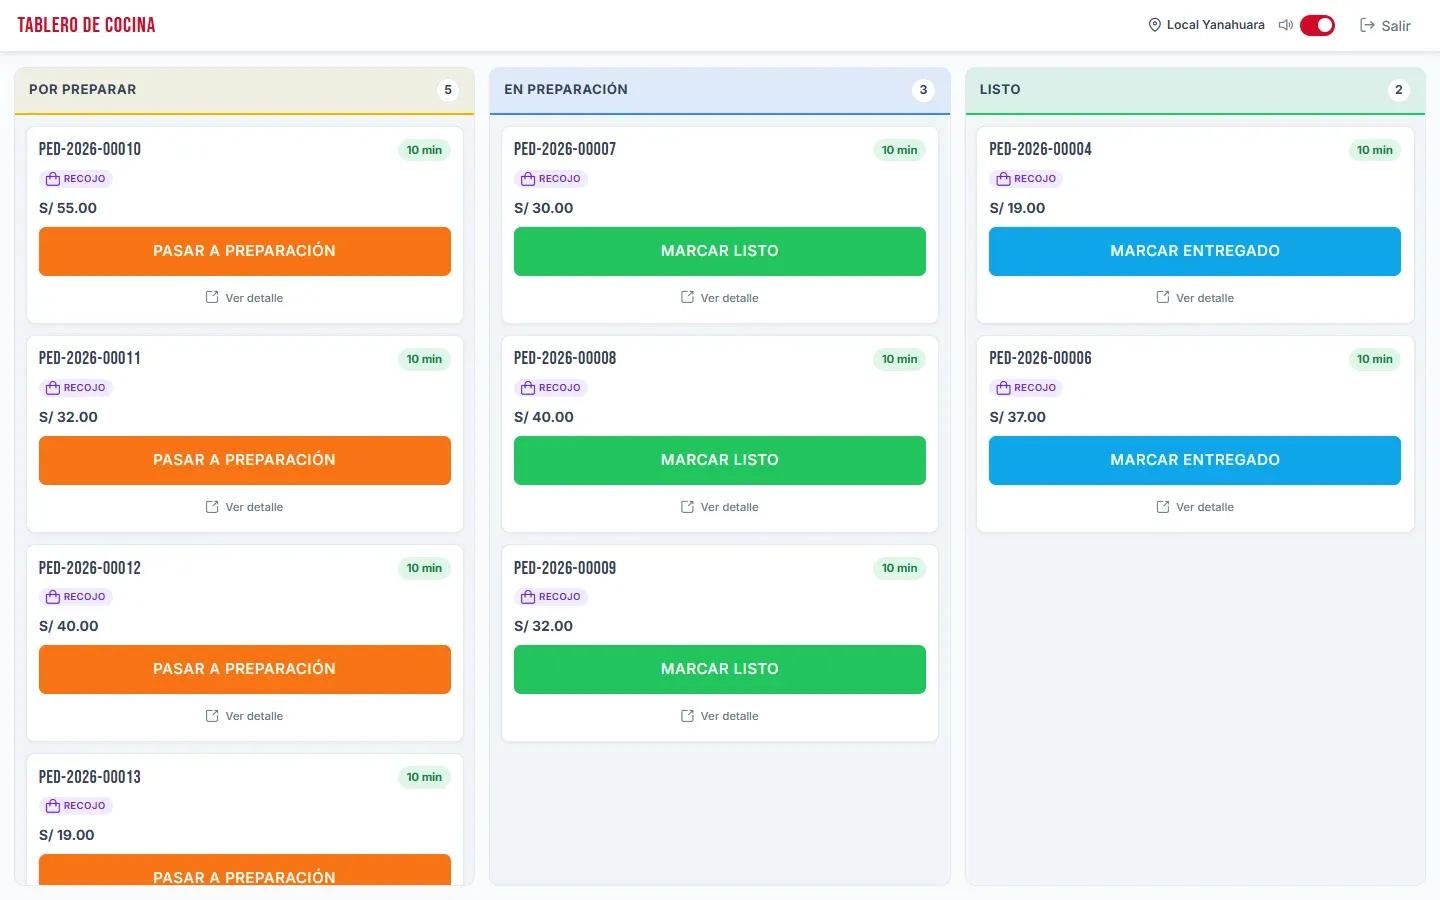This screenshot has width=1440, height=900.
Task: Click the Salir logout button
Action: [x=1385, y=25]
